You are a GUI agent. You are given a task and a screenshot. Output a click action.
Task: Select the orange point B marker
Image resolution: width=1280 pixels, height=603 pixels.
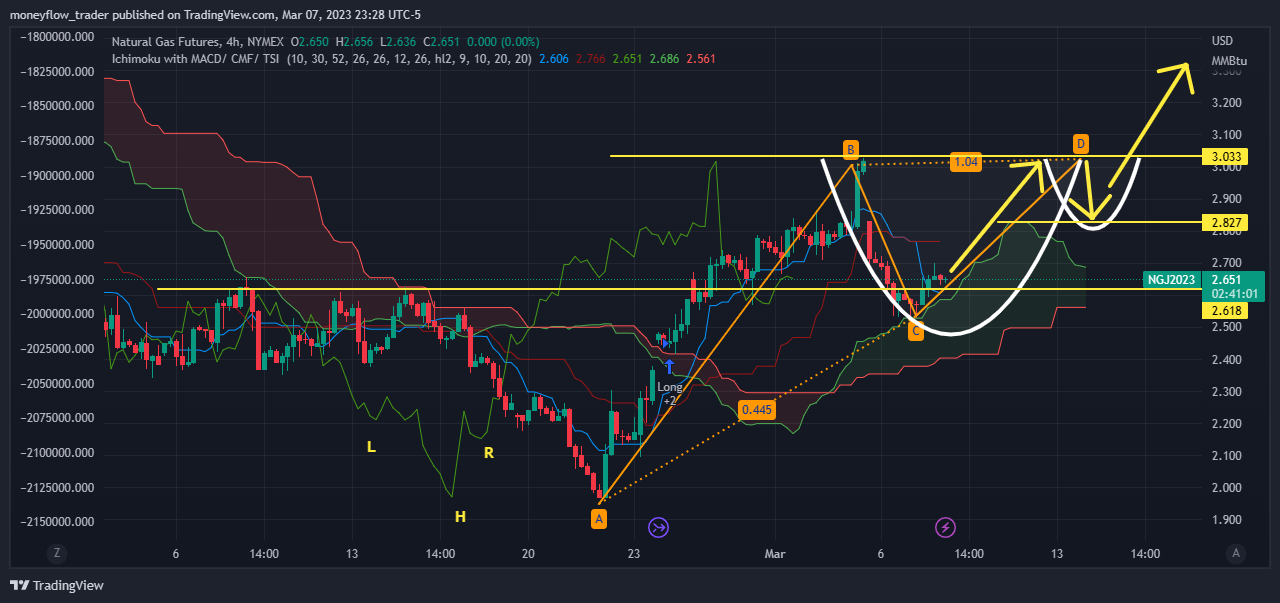pyautogui.click(x=850, y=150)
